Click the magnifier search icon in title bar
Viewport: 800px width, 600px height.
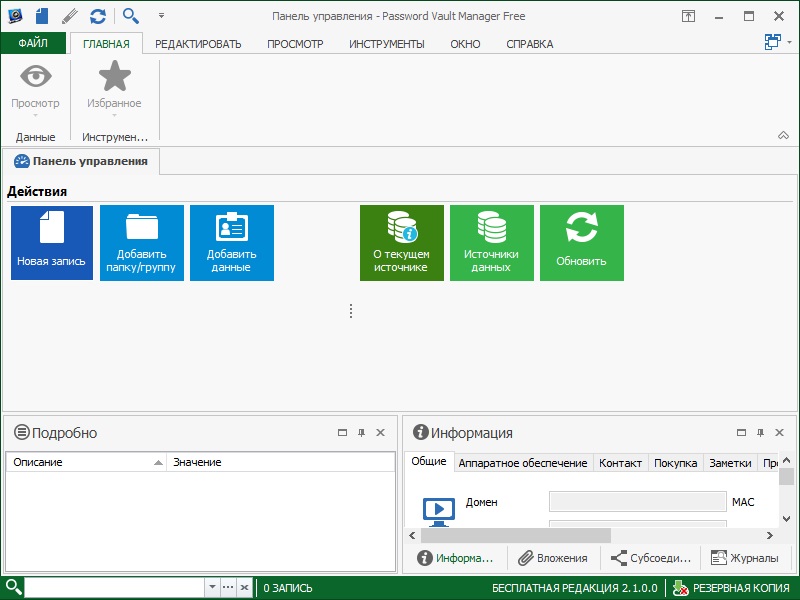(131, 16)
